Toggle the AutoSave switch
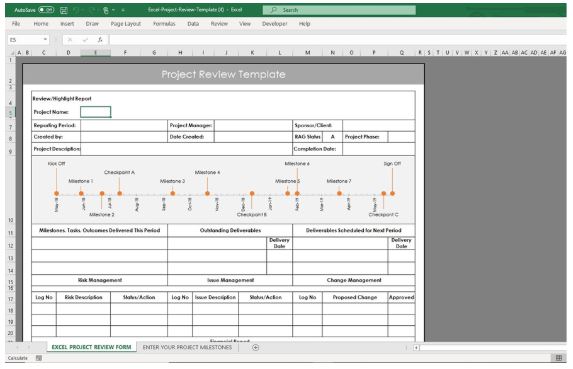This screenshot has width=573, height=369. [46, 10]
